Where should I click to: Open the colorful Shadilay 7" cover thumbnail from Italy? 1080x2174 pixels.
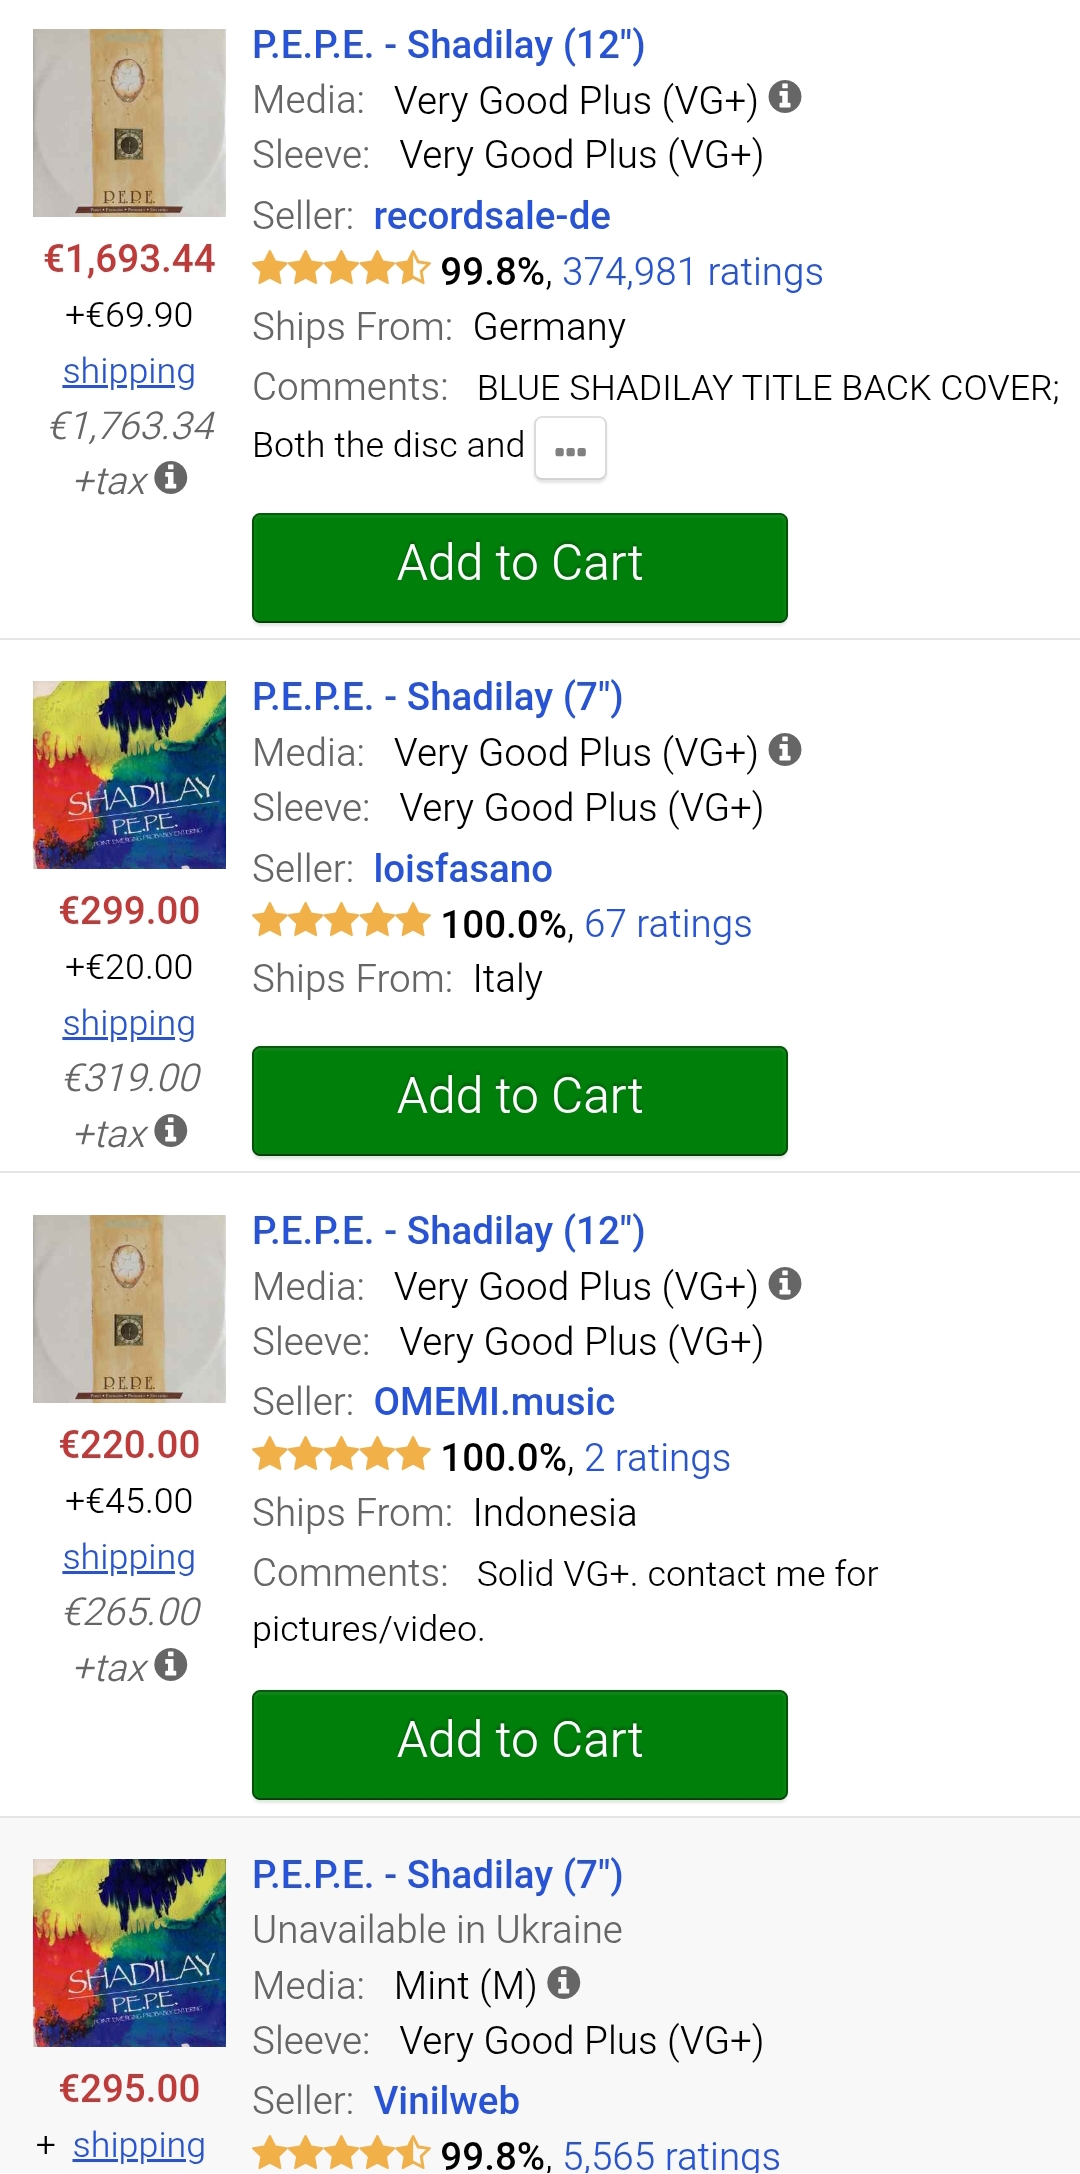[129, 775]
